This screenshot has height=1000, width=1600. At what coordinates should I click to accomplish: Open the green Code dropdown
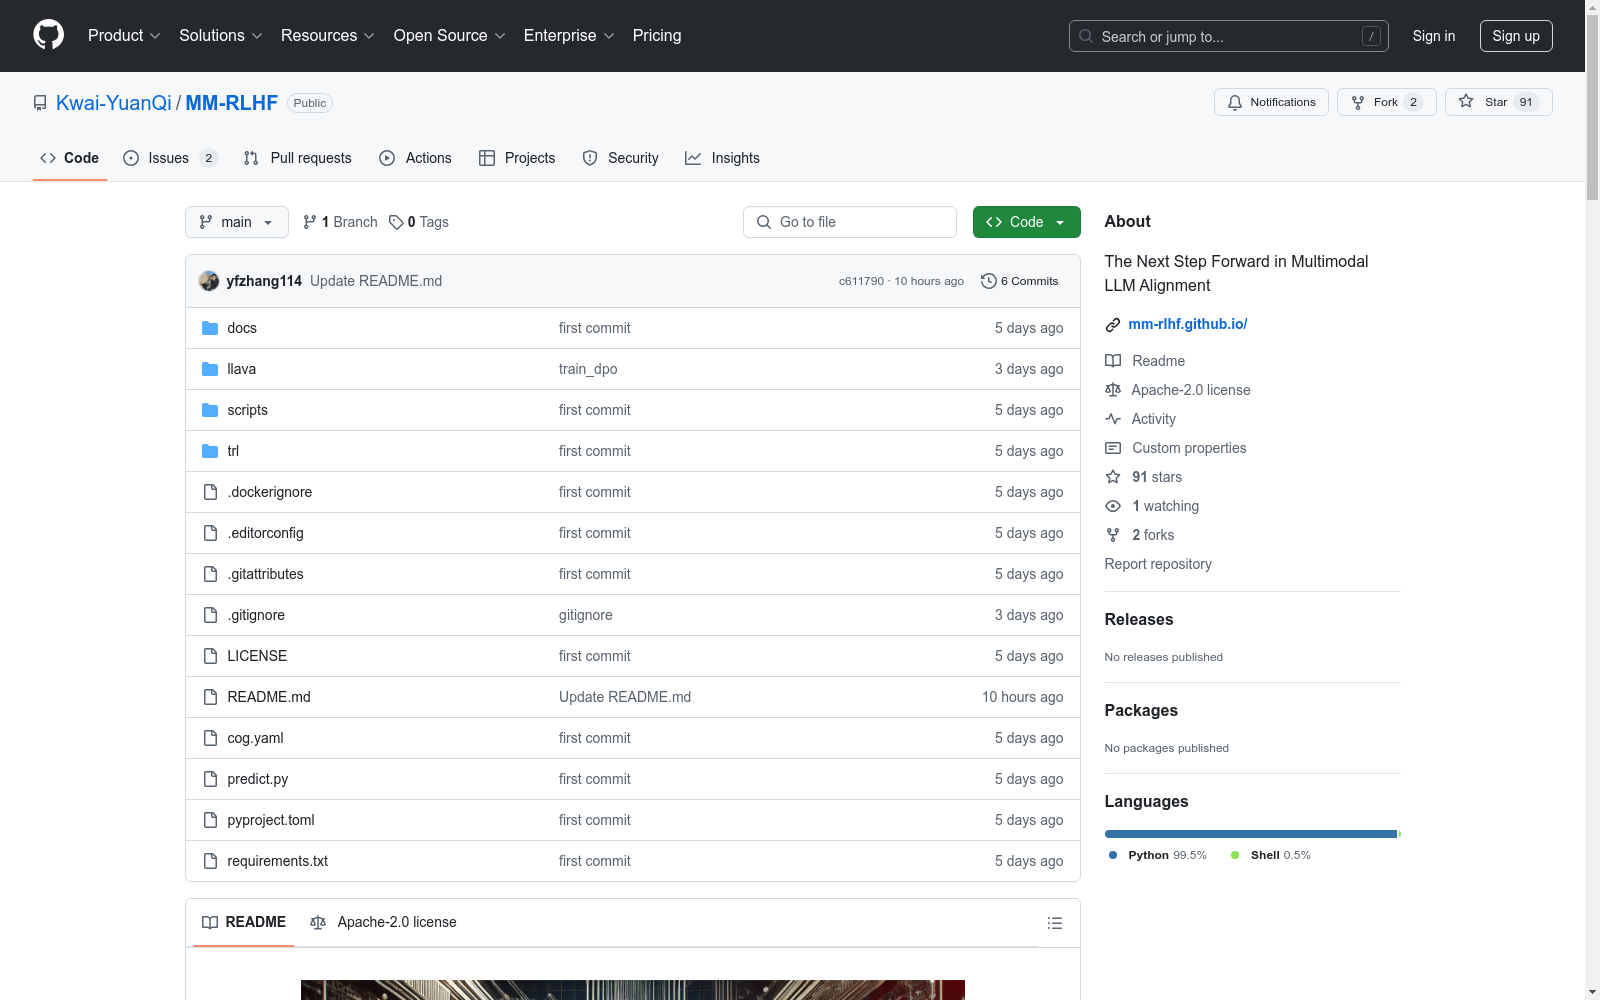click(1026, 222)
